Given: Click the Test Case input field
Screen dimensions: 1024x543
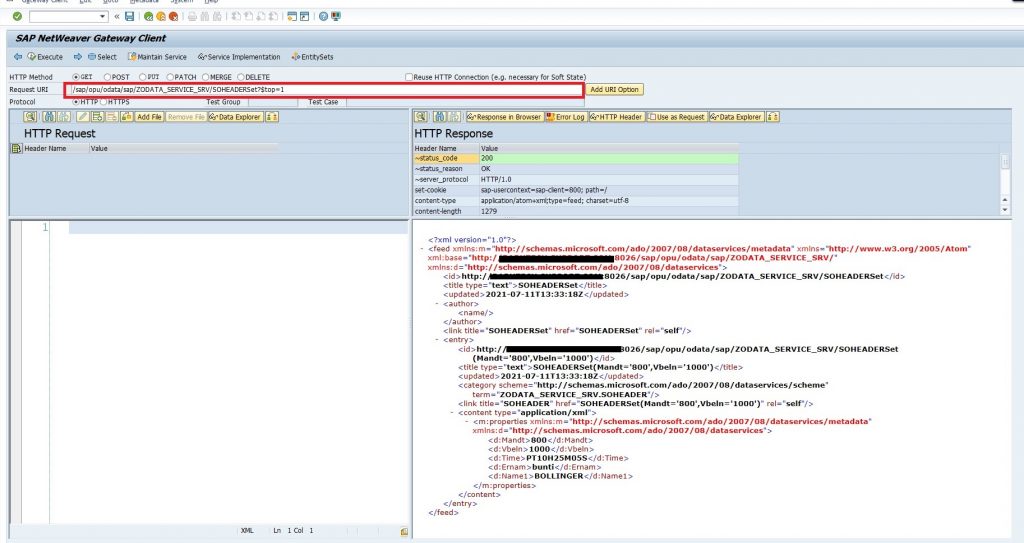Looking at the screenshot, I should tap(465, 102).
